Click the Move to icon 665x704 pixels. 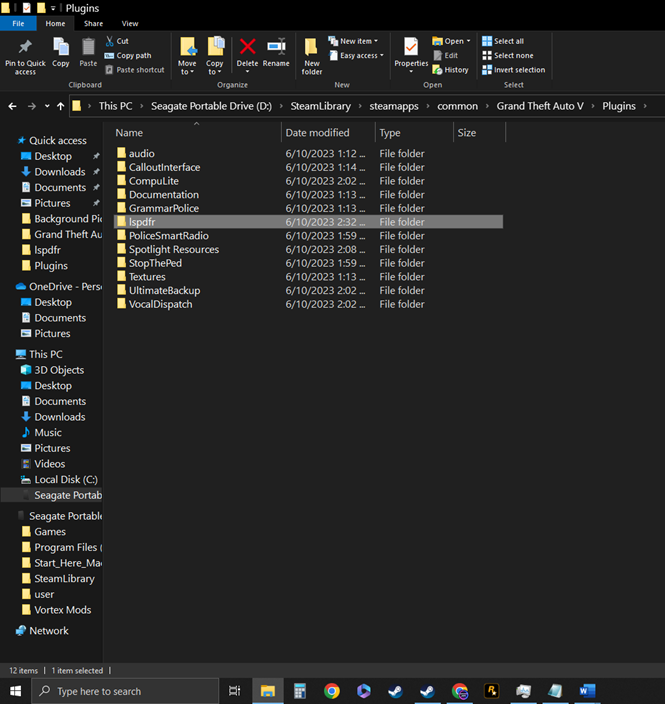click(187, 50)
